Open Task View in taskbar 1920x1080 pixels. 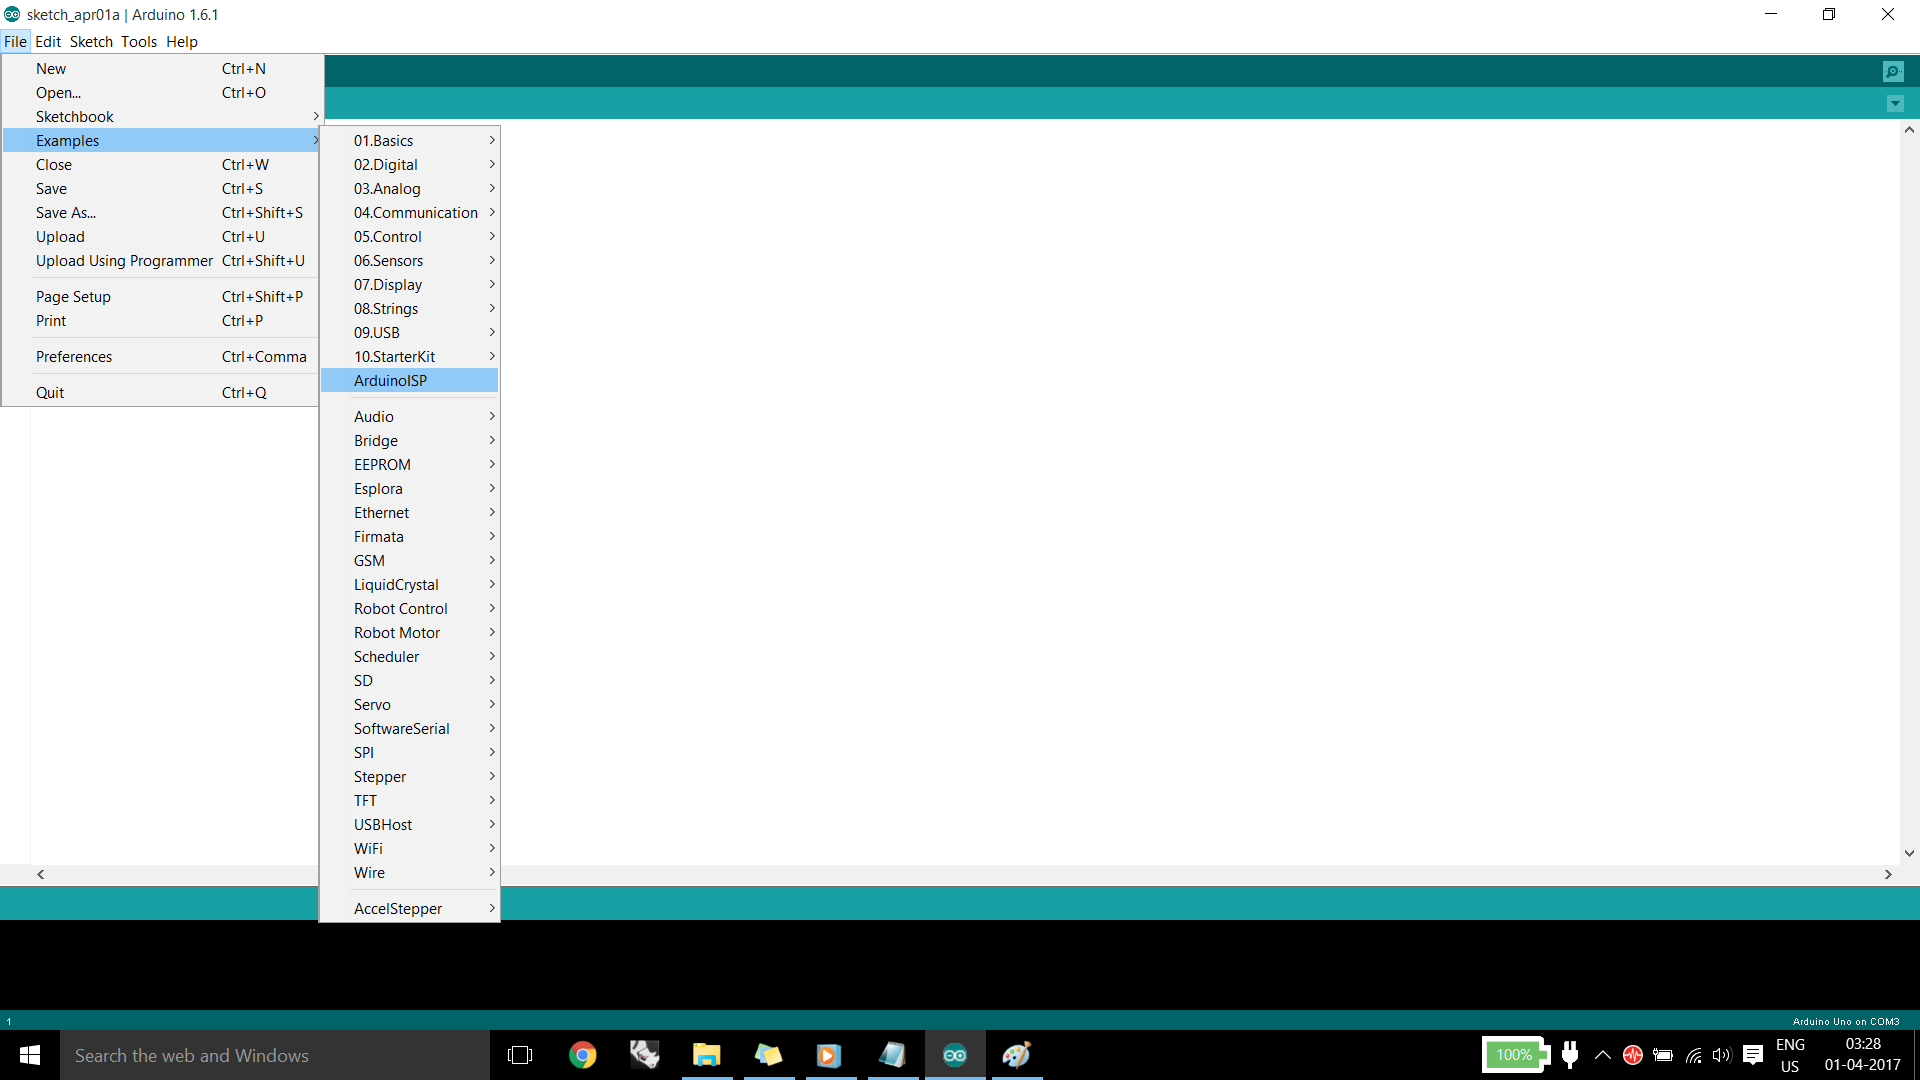520,1055
